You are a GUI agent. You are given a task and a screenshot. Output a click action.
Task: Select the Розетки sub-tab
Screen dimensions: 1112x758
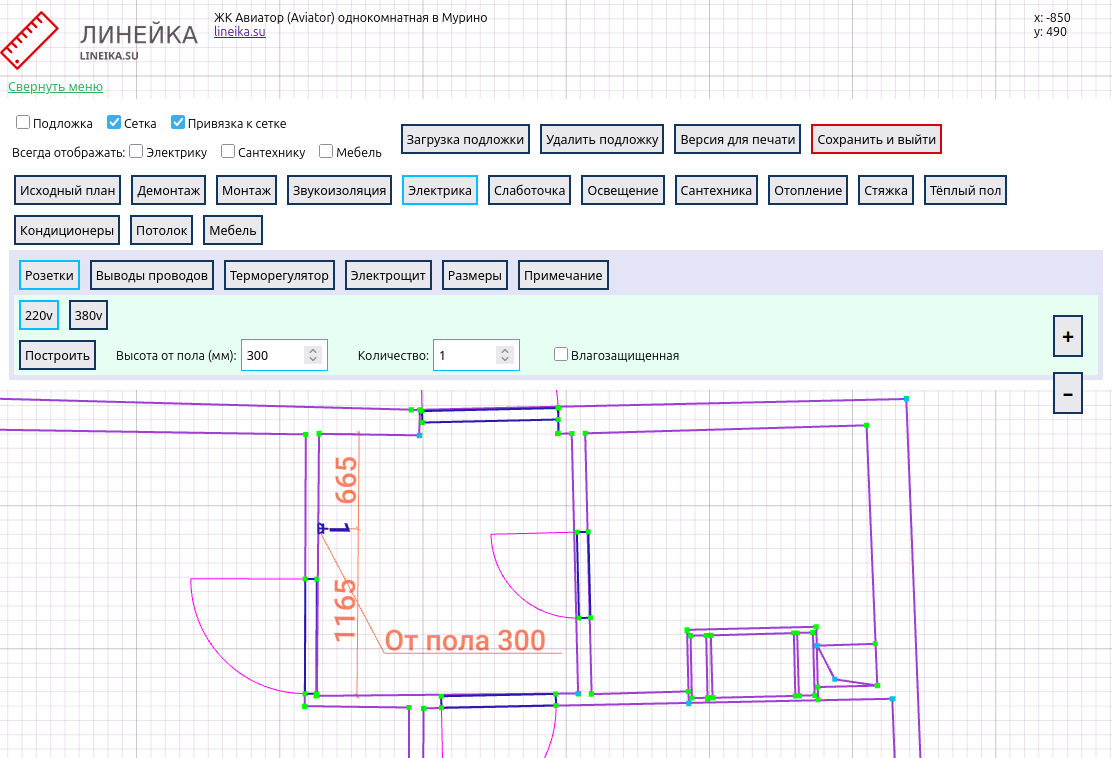tap(49, 275)
